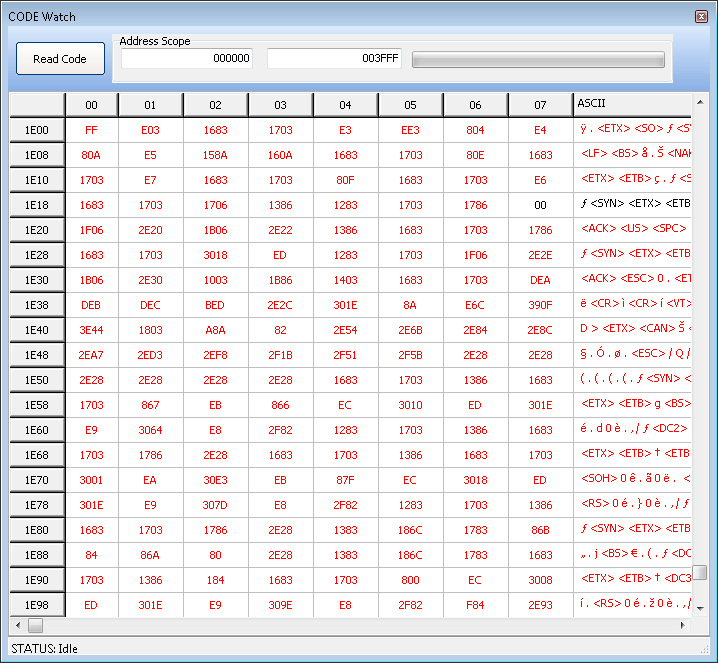This screenshot has height=663, width=718.
Task: Click cell BED in row 1E38
Action: pyautogui.click(x=215, y=305)
